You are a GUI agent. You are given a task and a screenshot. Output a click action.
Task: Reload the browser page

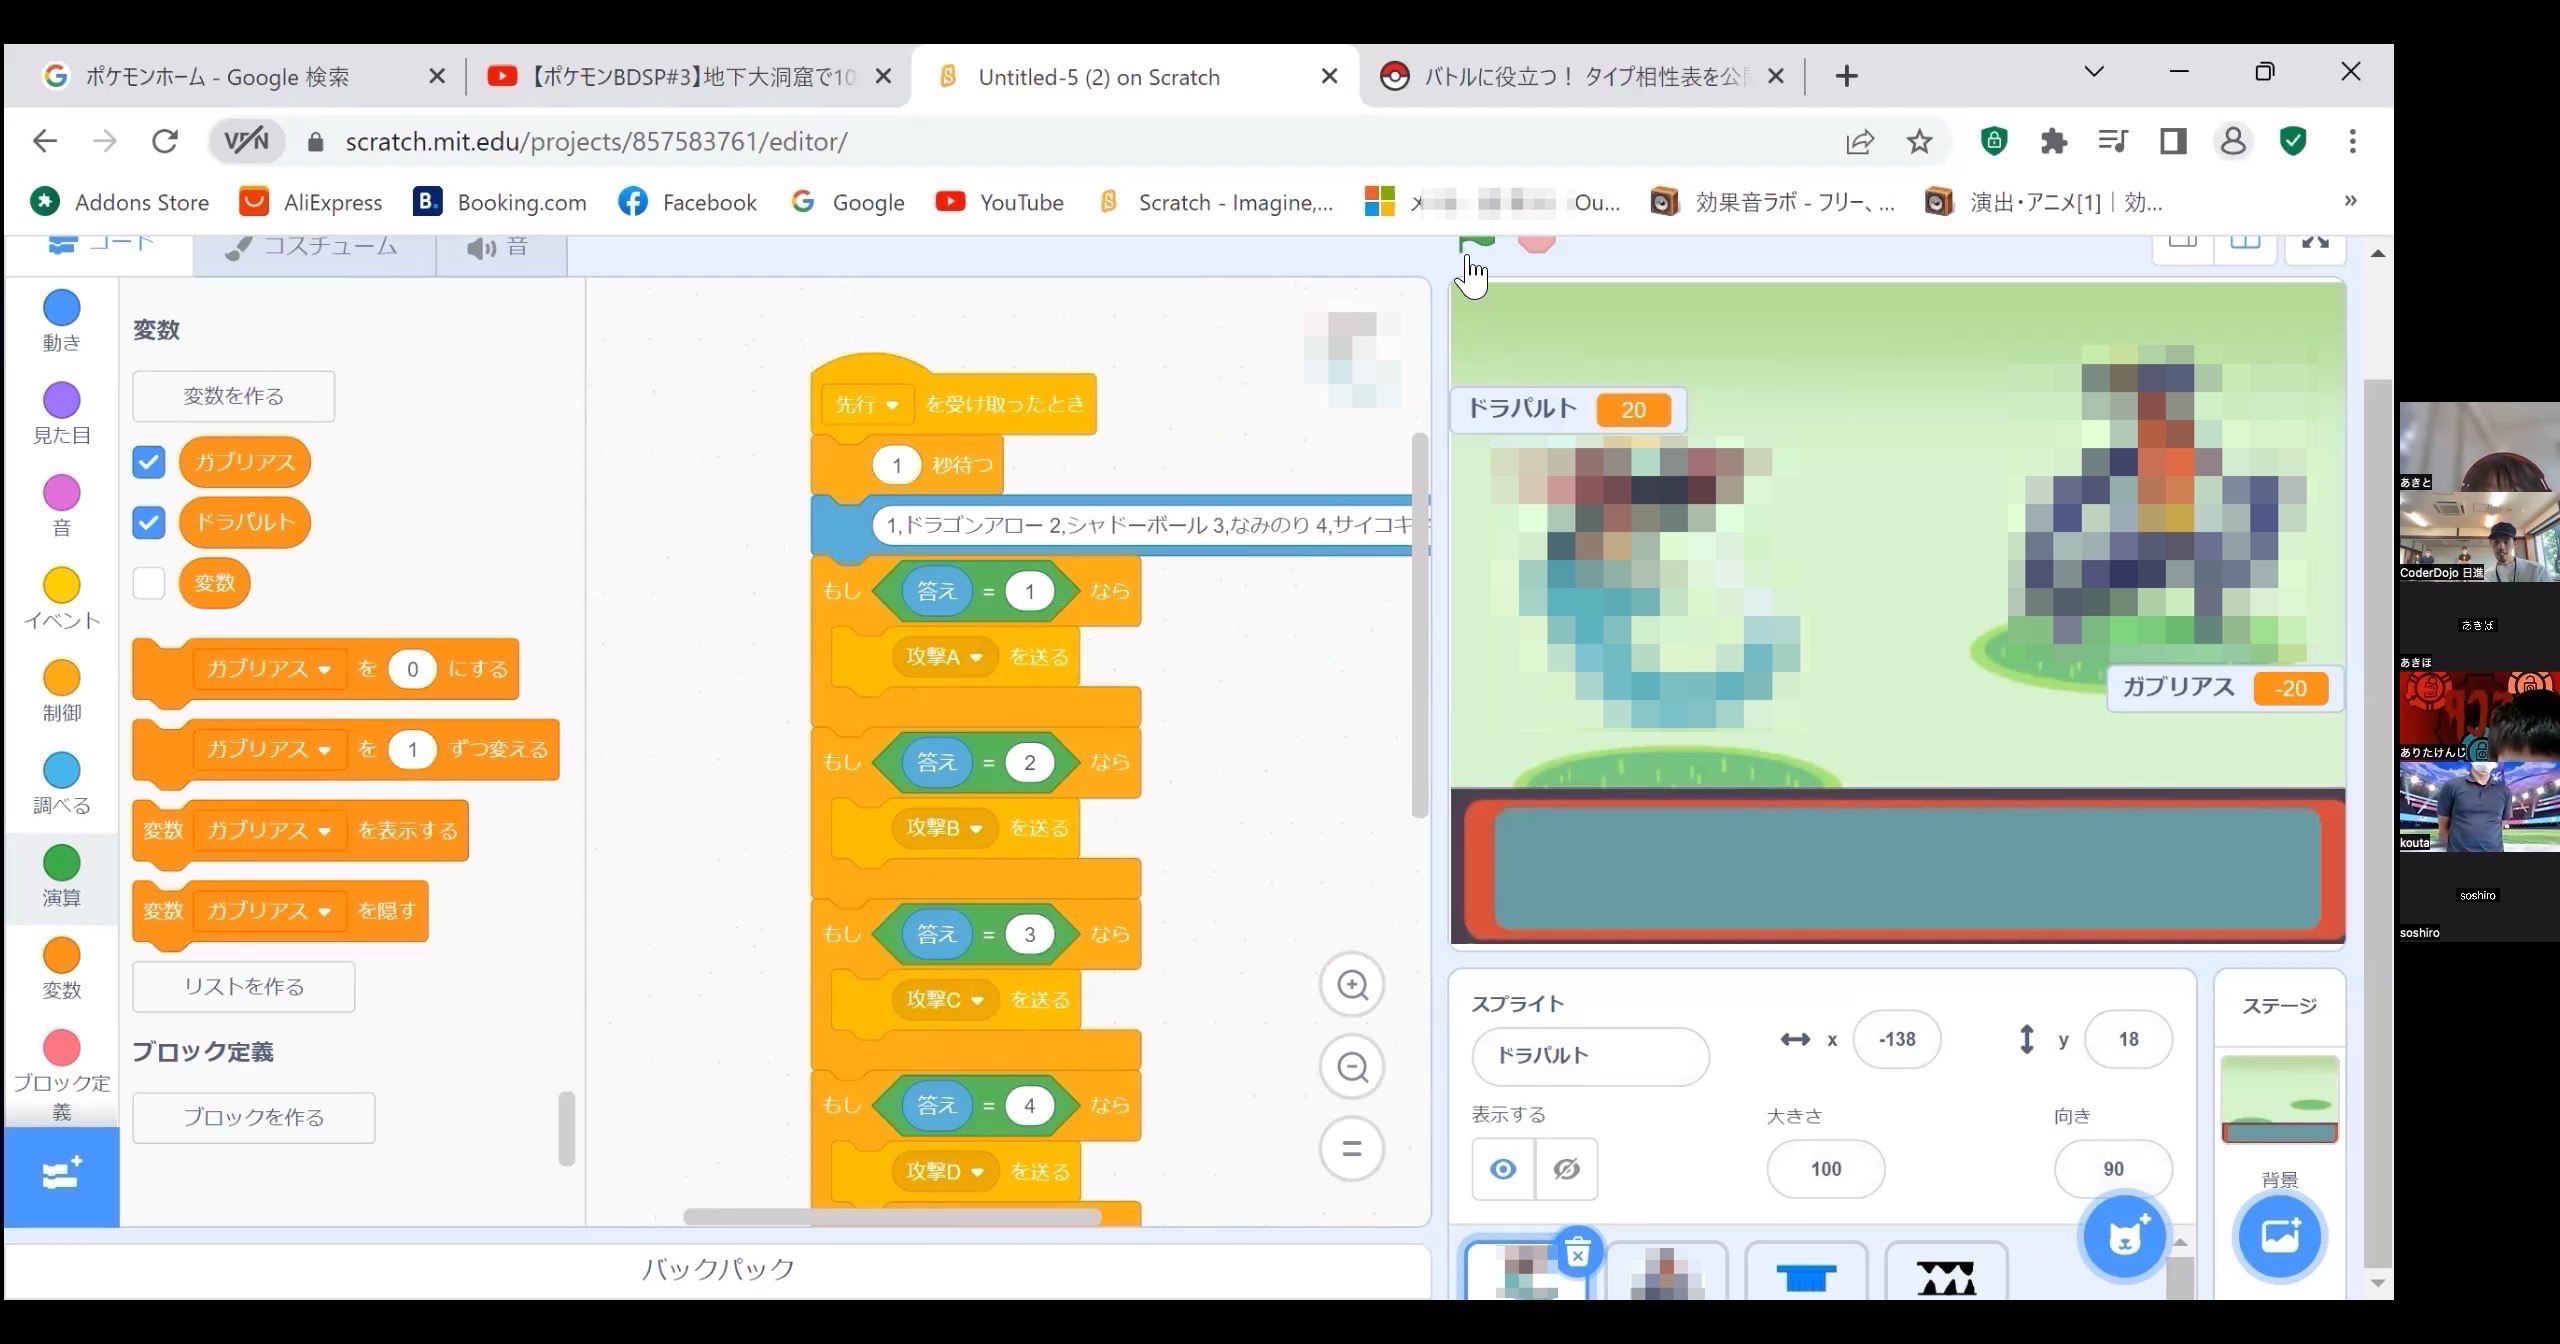(165, 141)
